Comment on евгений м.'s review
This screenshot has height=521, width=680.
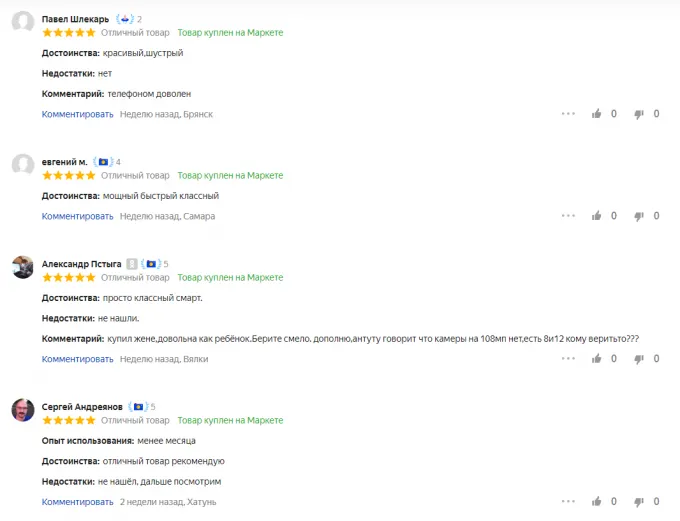tap(78, 216)
